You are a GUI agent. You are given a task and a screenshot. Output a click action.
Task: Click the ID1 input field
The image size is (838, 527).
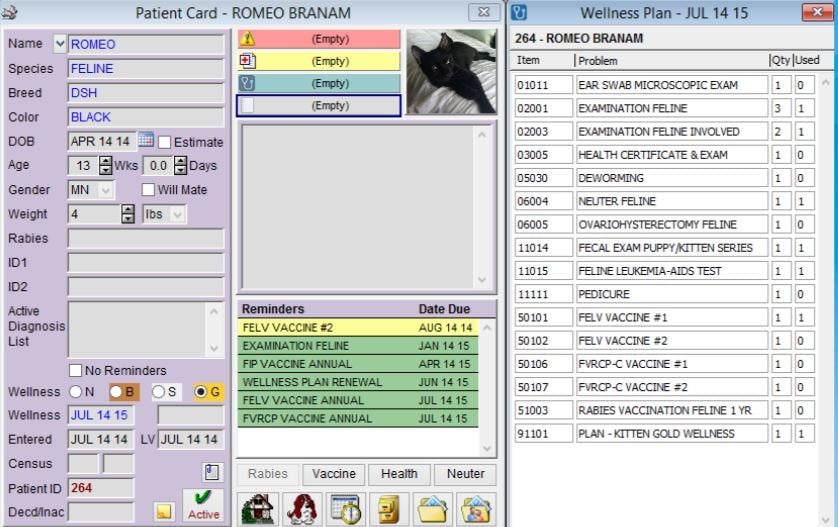click(x=146, y=263)
